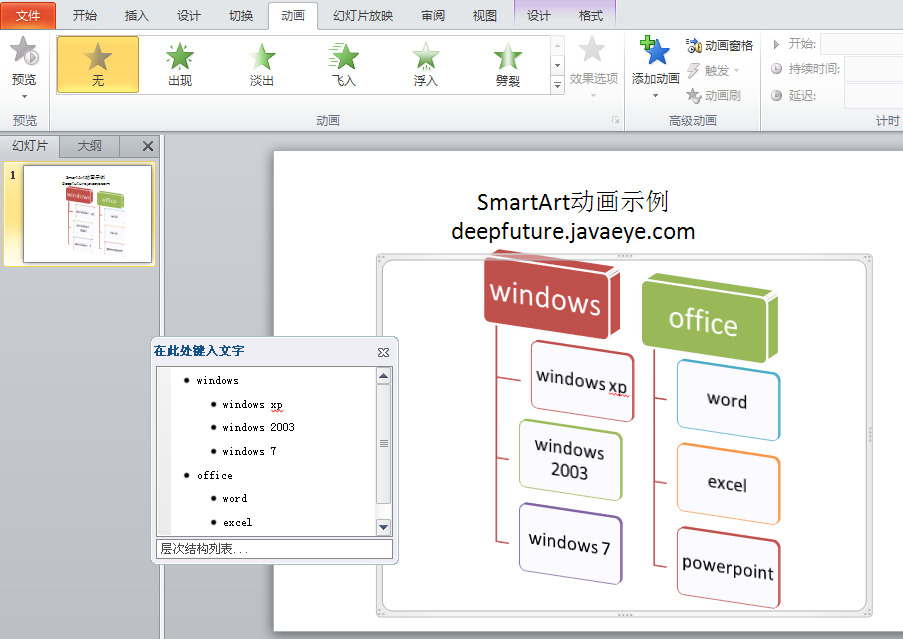This screenshot has height=639, width=903.
Task: Switch to the View (视图) tab
Action: coord(485,16)
